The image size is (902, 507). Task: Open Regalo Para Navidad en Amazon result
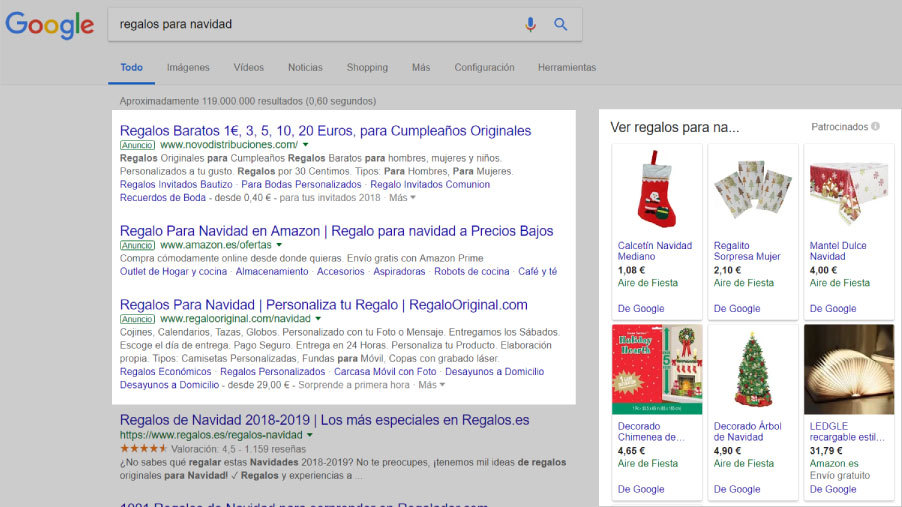(336, 231)
